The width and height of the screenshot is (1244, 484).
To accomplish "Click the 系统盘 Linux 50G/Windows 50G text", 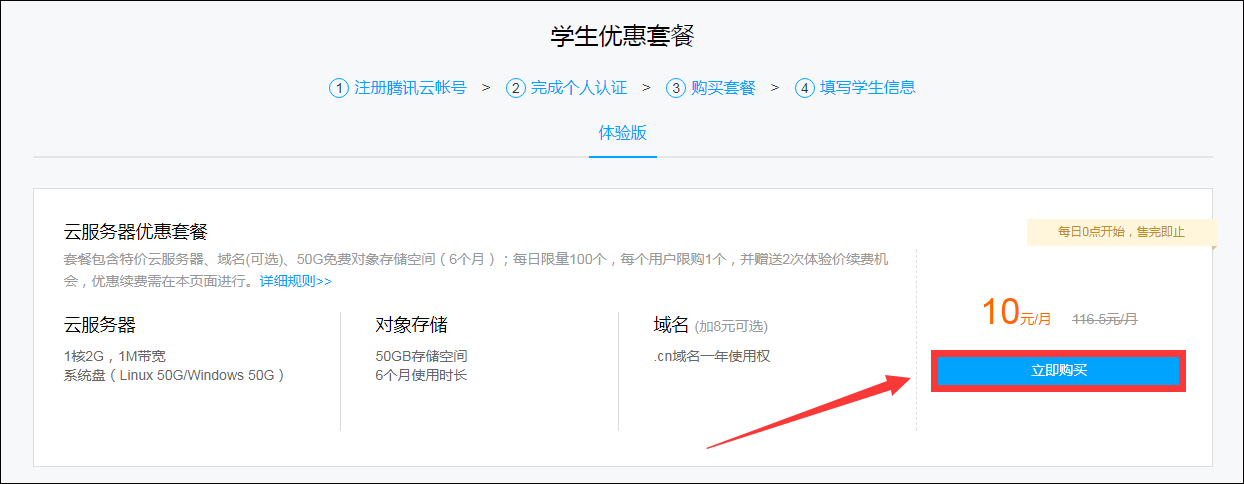I will coord(175,375).
